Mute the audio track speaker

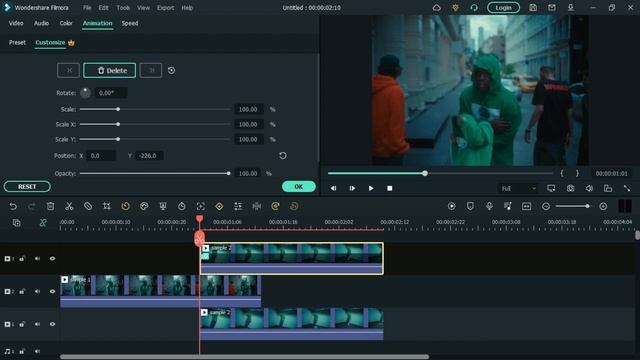37,351
